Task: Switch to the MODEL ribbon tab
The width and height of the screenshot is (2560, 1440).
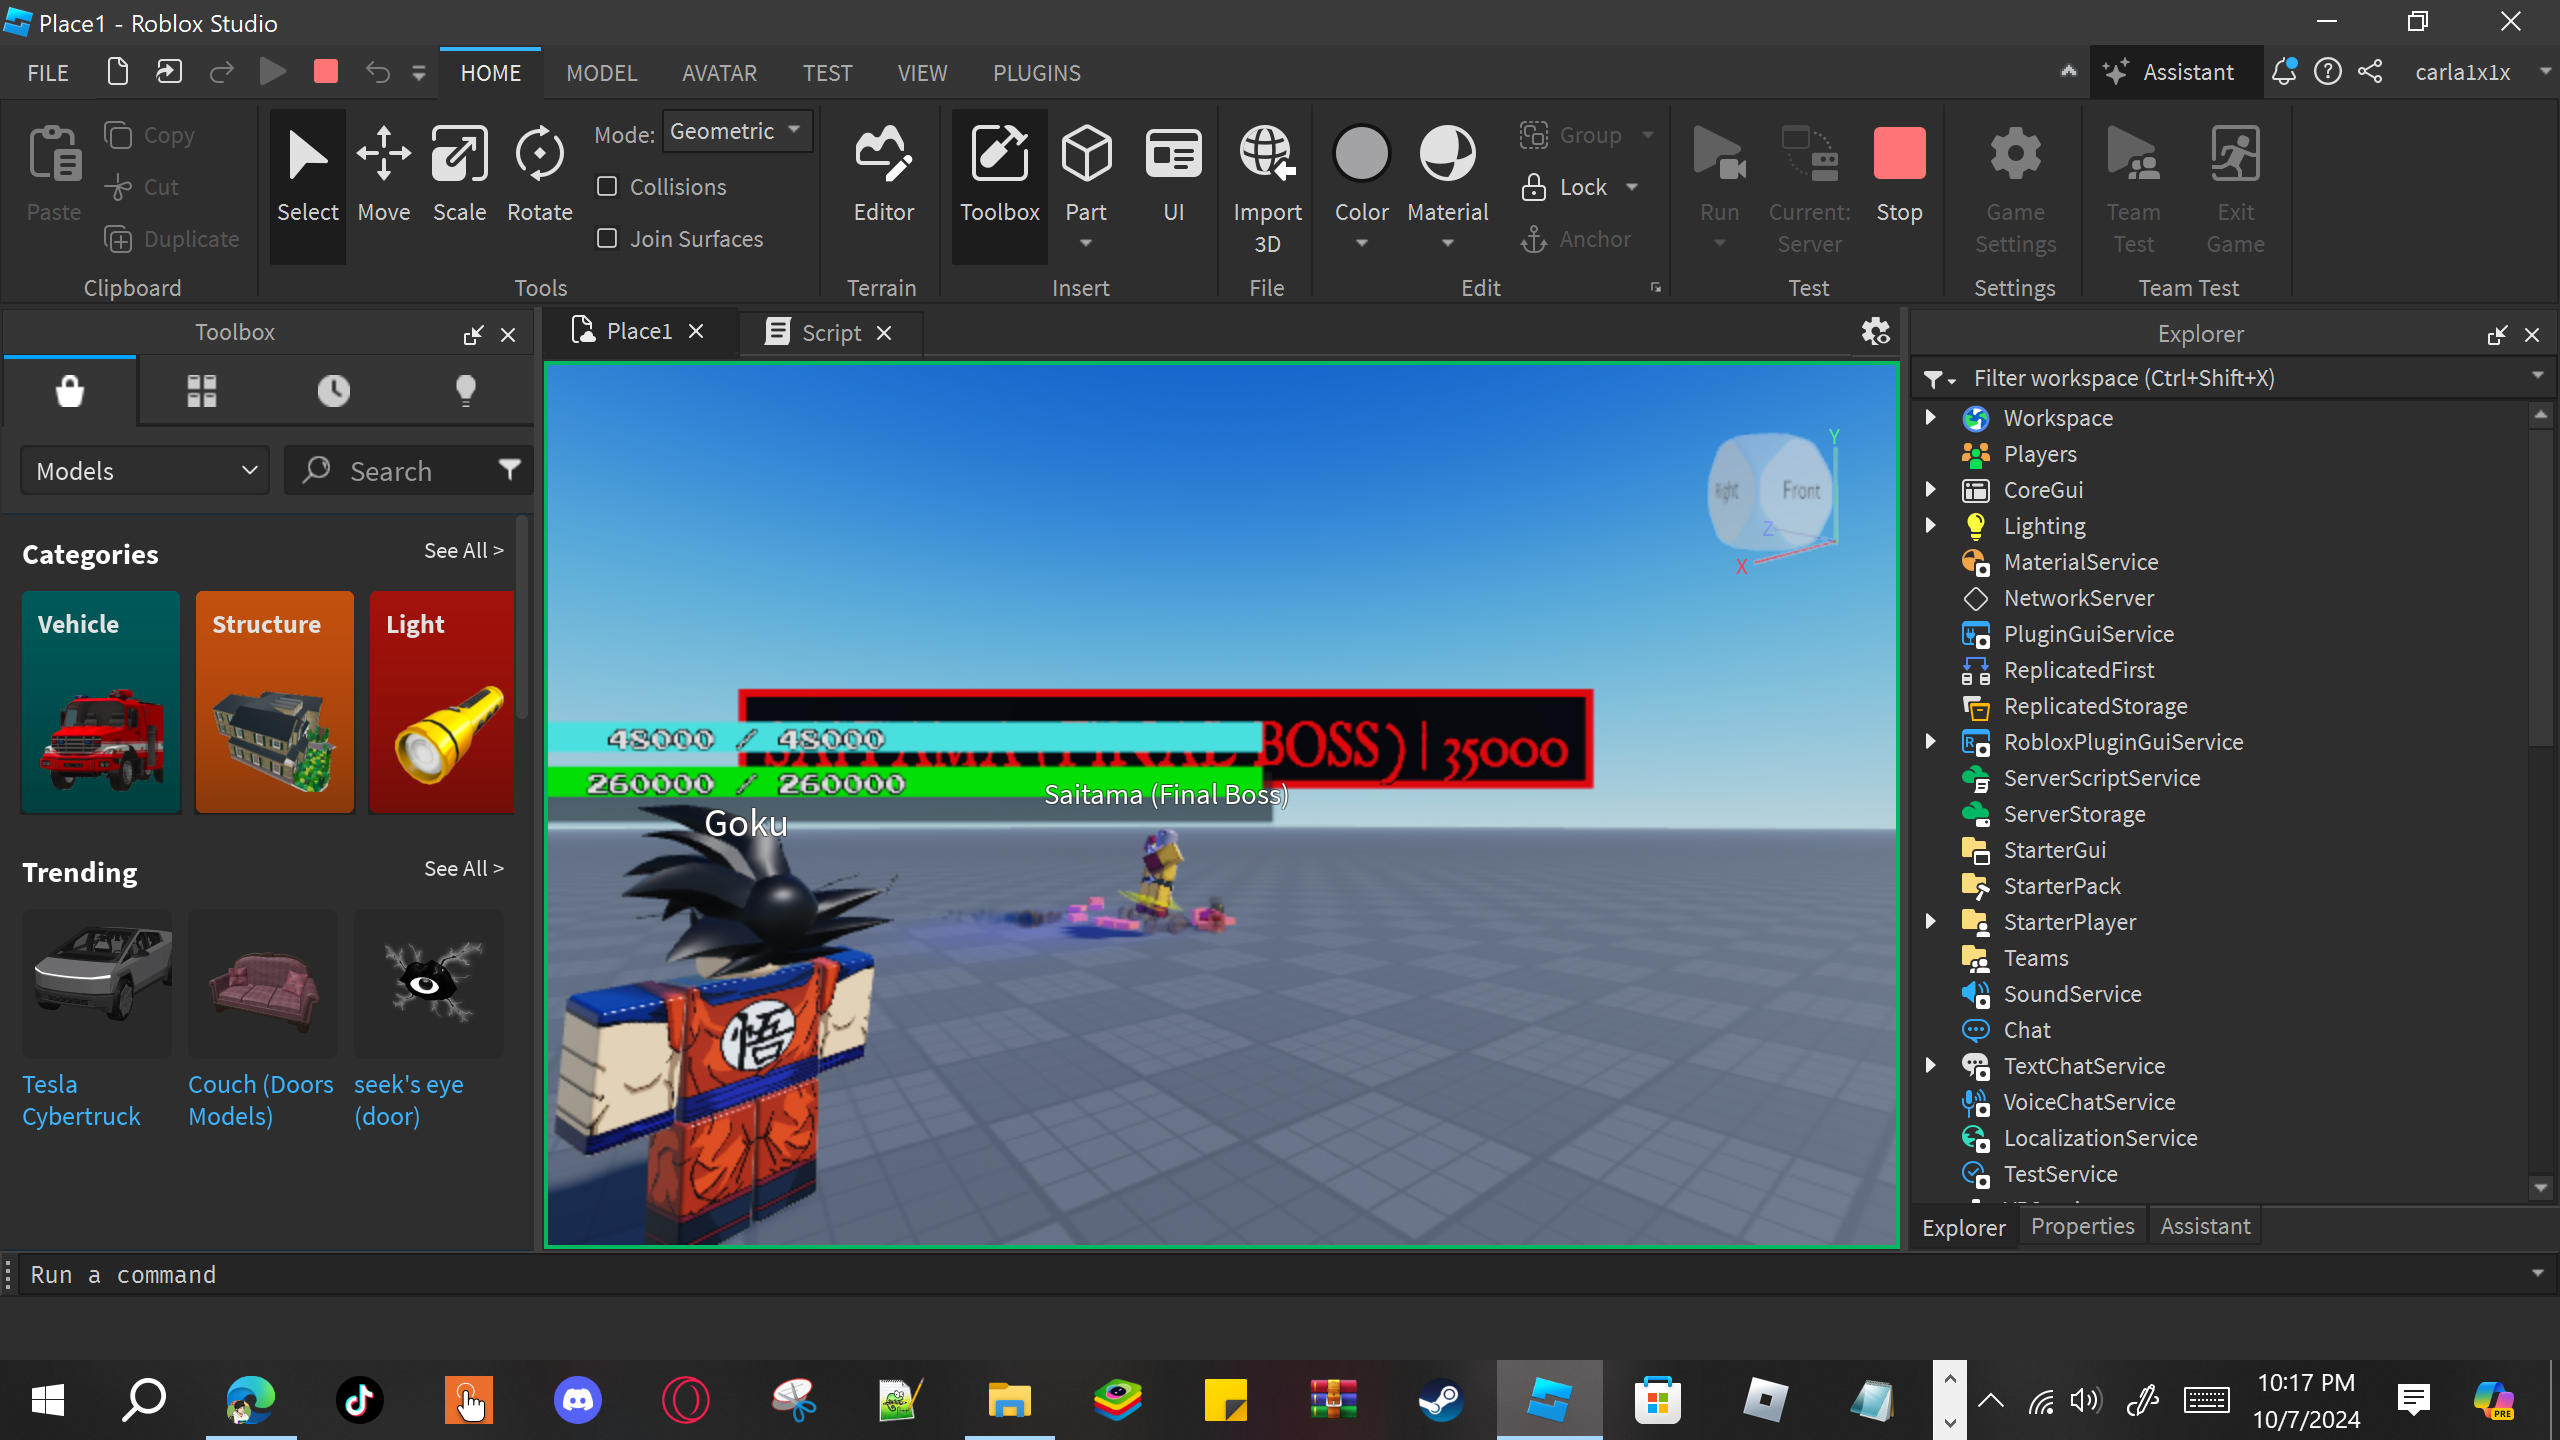Action: point(601,73)
